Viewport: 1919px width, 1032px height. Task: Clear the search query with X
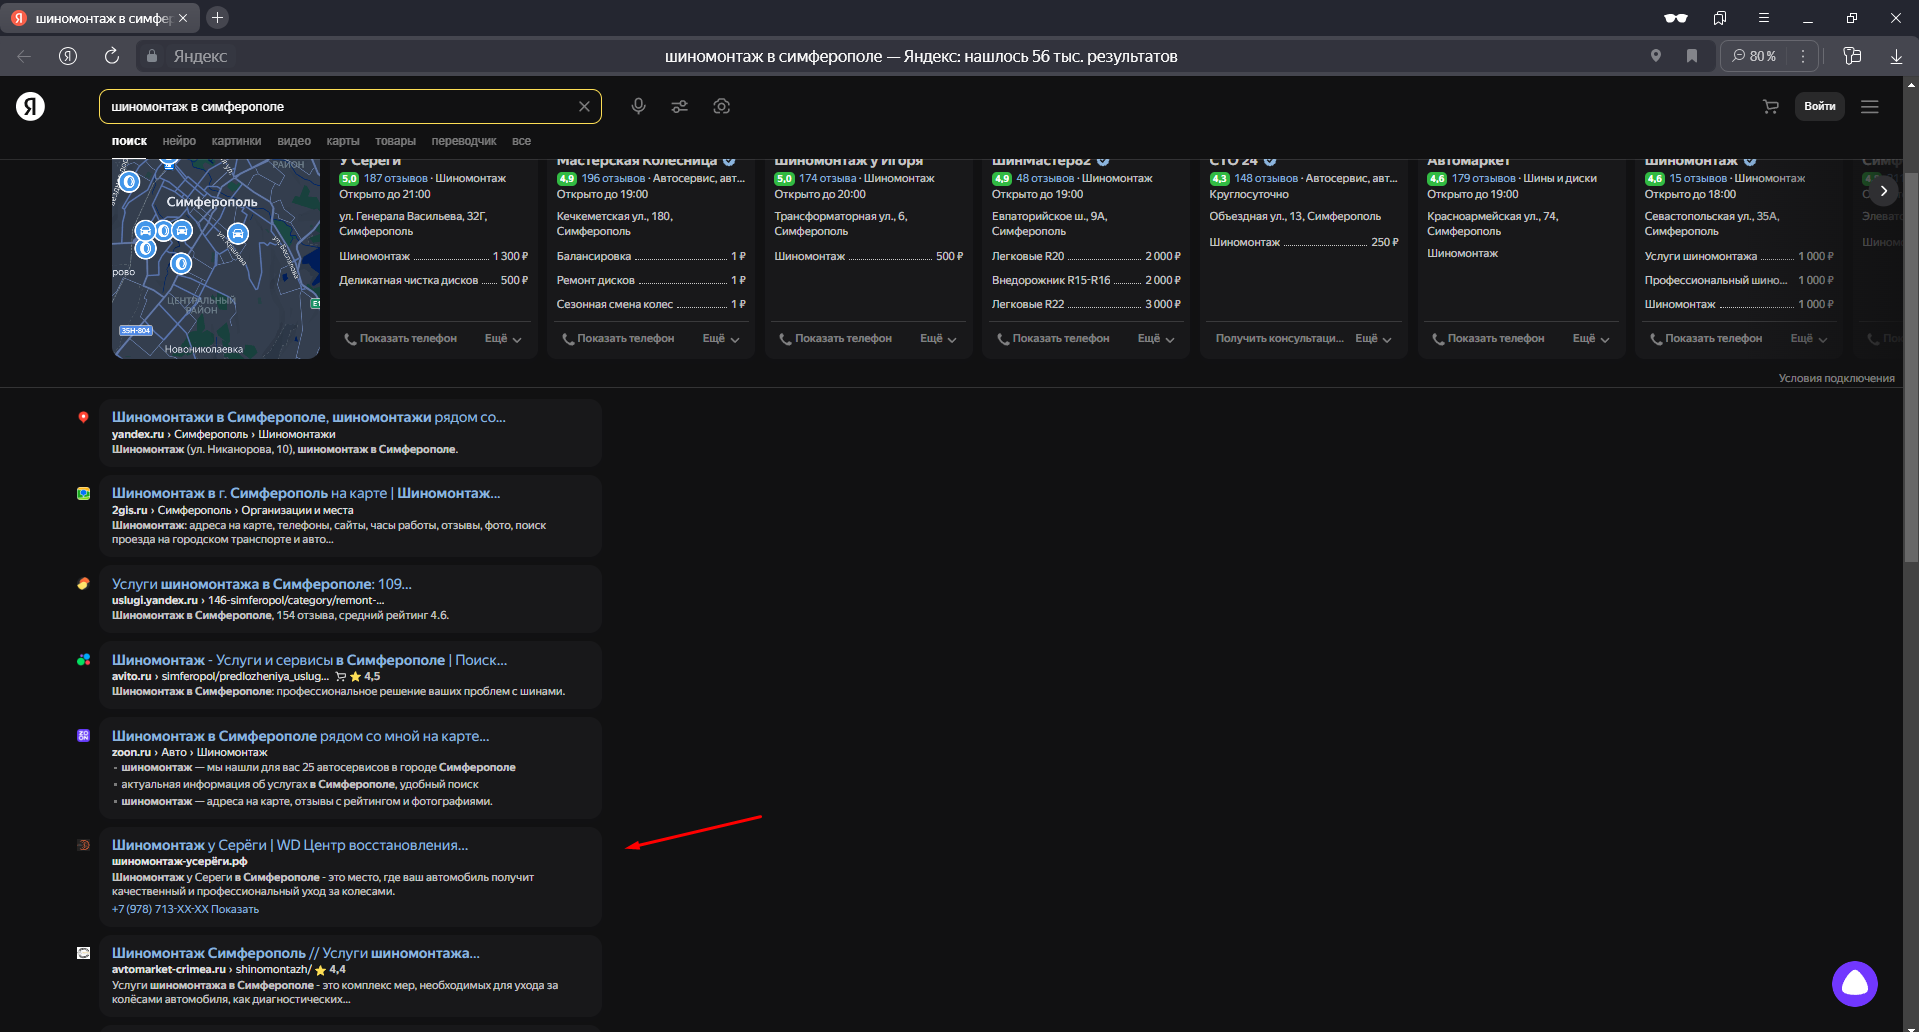[x=584, y=107]
